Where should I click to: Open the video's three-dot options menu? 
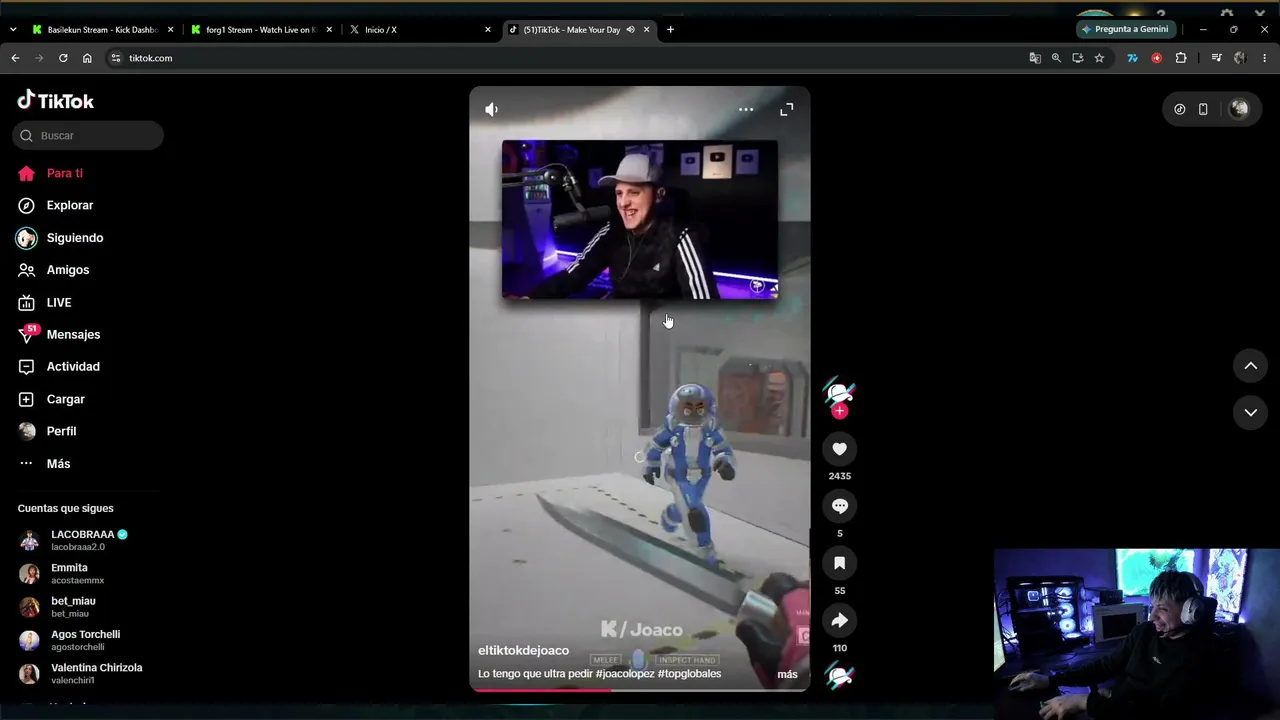point(746,109)
